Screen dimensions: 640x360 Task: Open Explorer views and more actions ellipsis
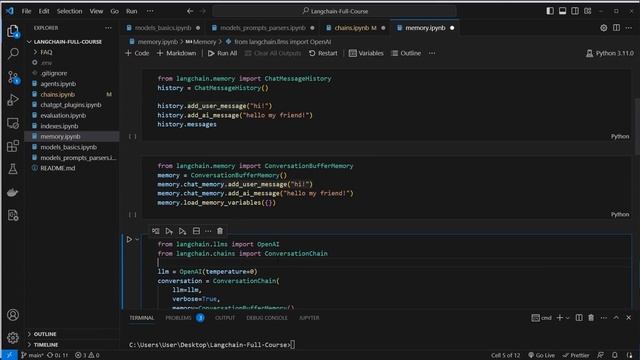pyautogui.click(x=108, y=28)
